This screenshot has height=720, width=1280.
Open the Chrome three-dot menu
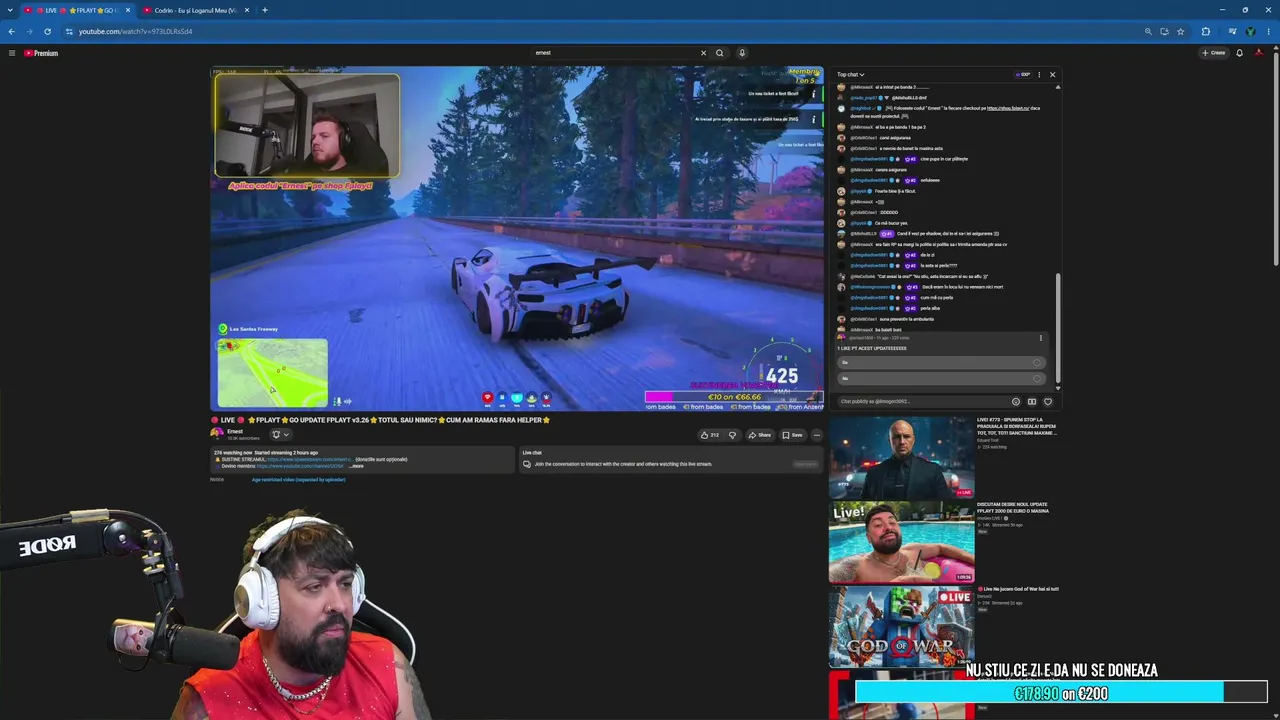1268,31
